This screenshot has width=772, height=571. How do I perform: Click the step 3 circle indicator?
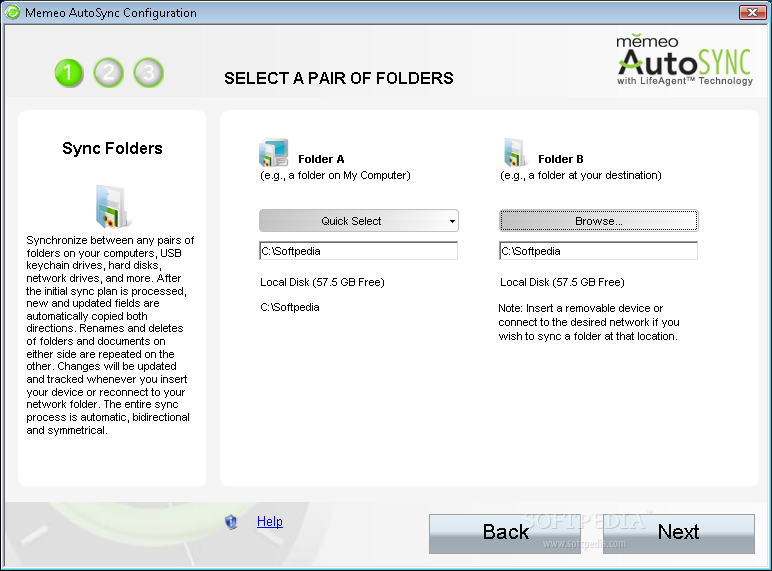(x=148, y=73)
